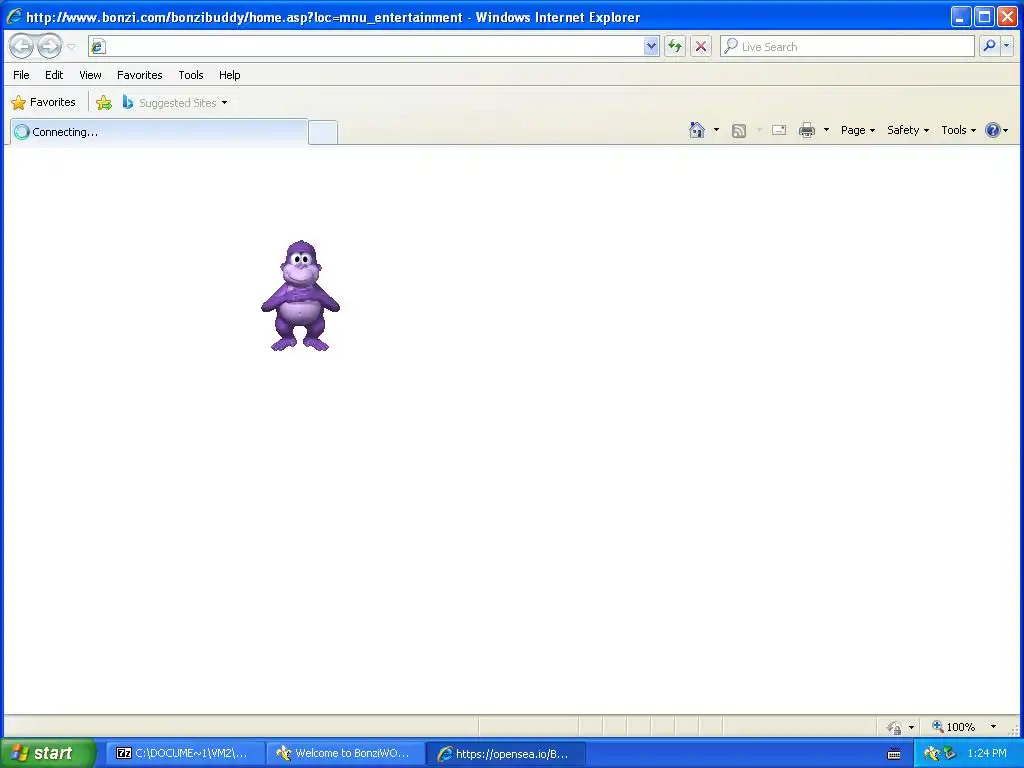The height and width of the screenshot is (768, 1024).
Task: Click the Add to Favorites Bar star icon
Action: [x=104, y=103]
